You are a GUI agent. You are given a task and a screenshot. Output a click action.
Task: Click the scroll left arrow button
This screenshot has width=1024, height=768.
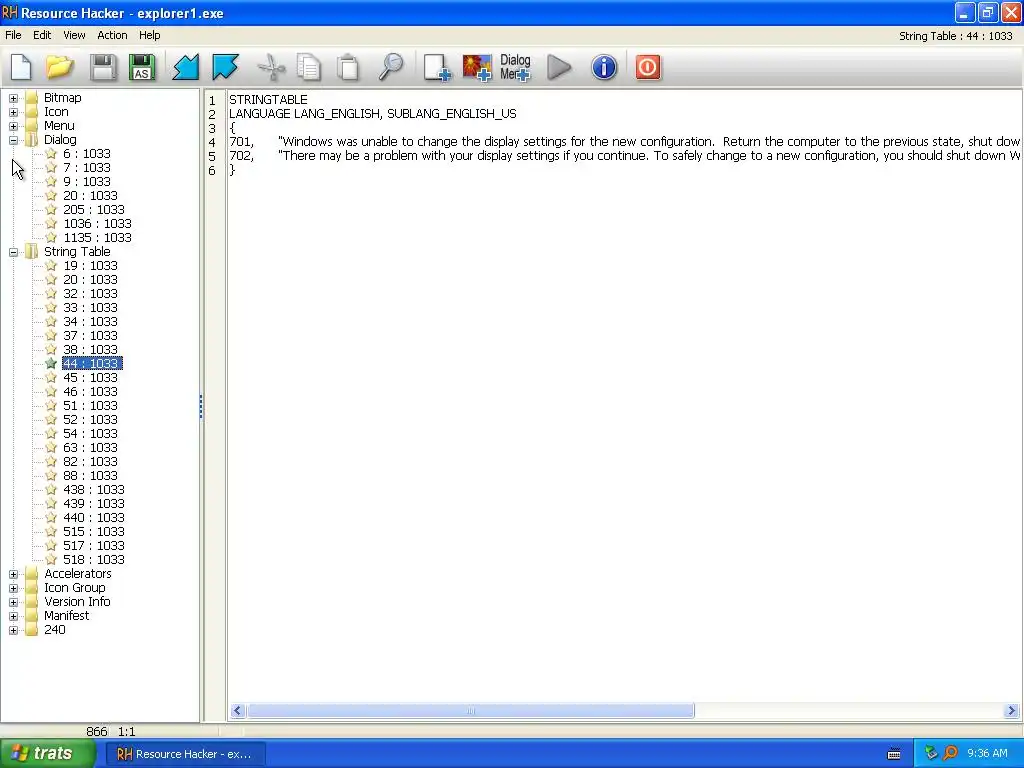pos(238,711)
